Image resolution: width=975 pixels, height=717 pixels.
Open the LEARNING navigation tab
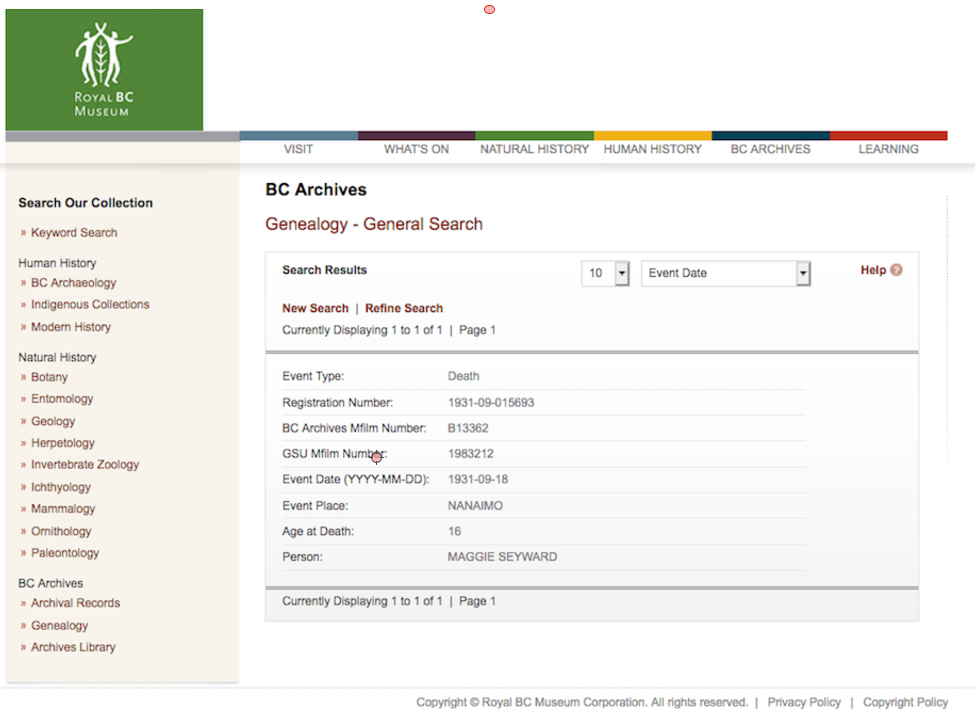click(888, 149)
